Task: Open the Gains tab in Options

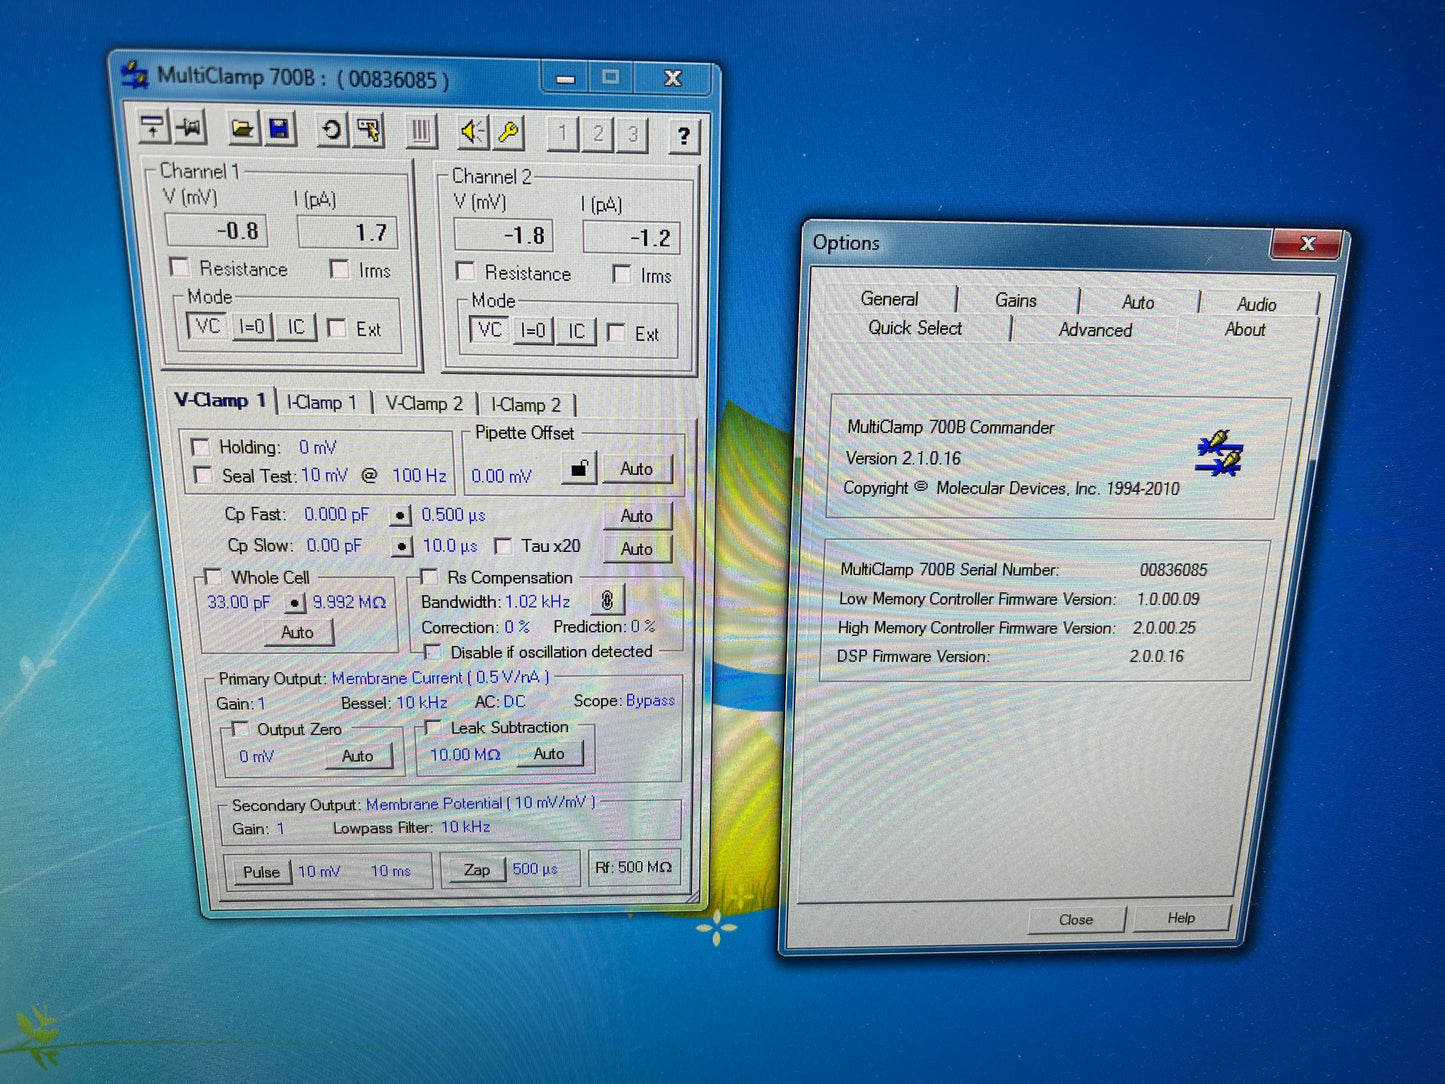Action: tap(1015, 300)
